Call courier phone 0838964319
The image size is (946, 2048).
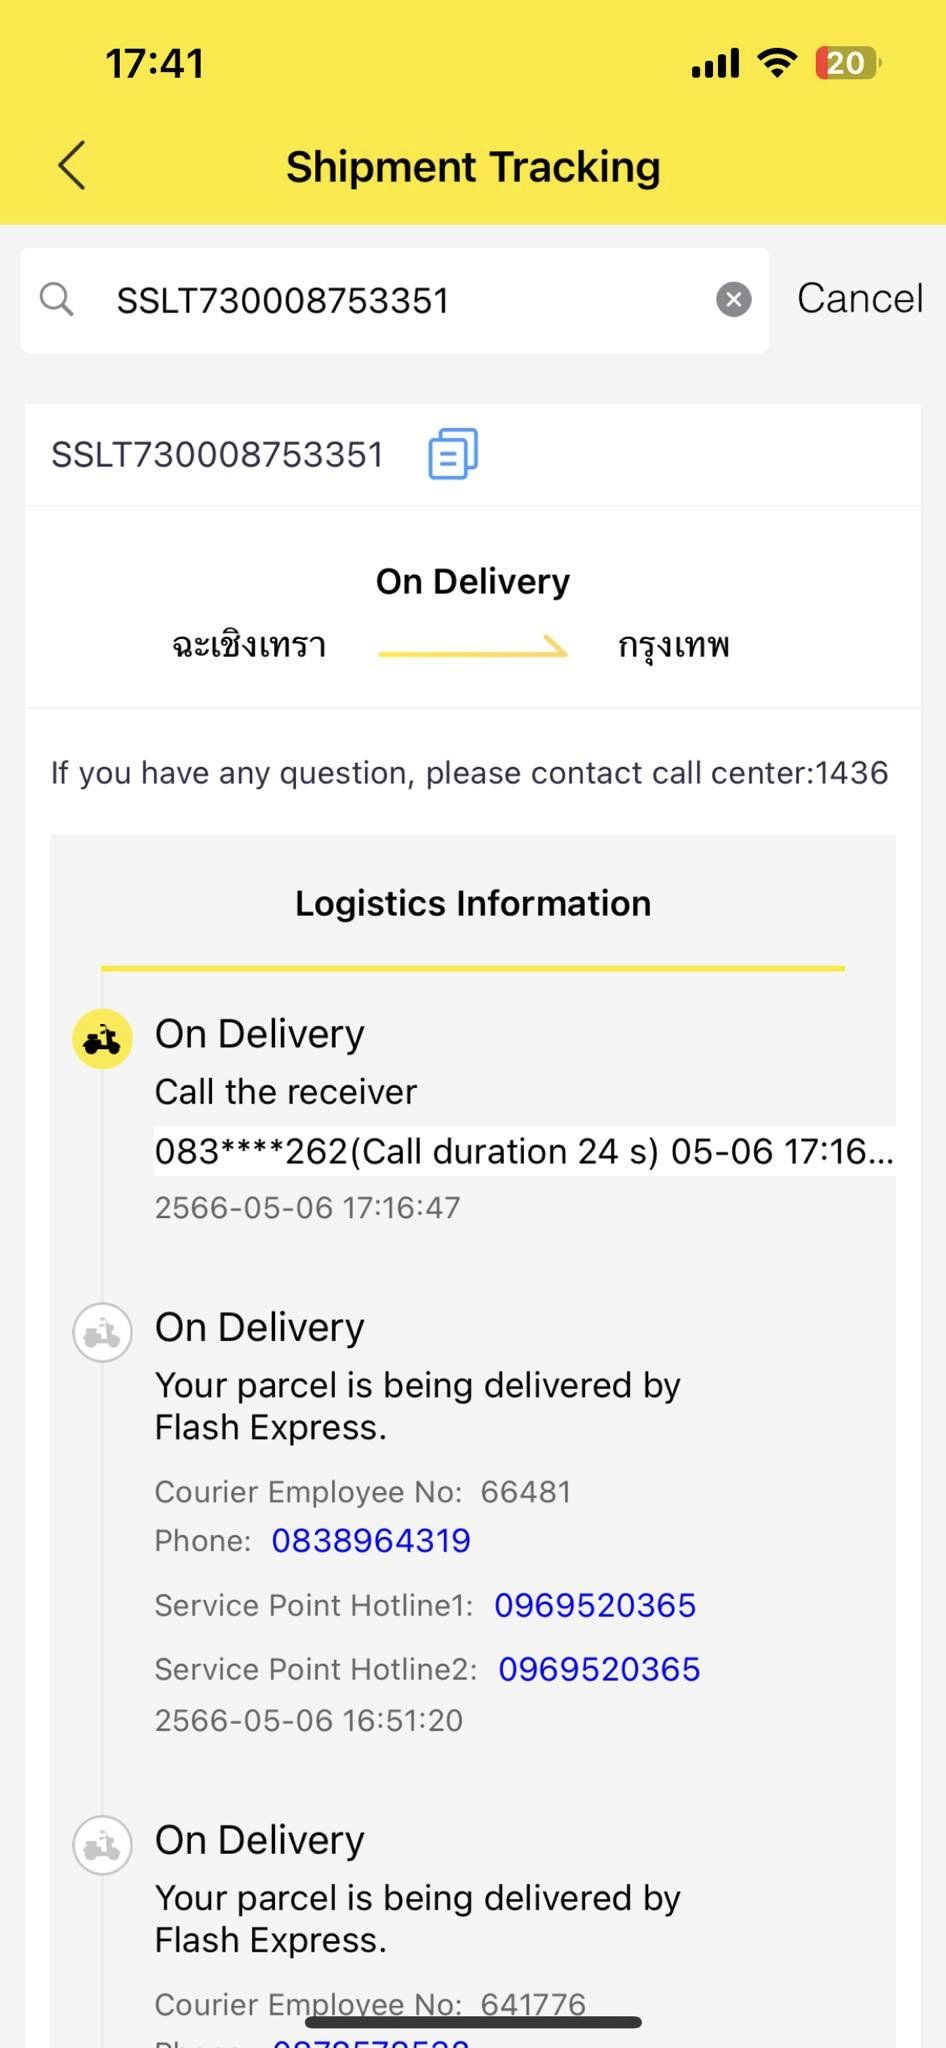[x=371, y=1540]
